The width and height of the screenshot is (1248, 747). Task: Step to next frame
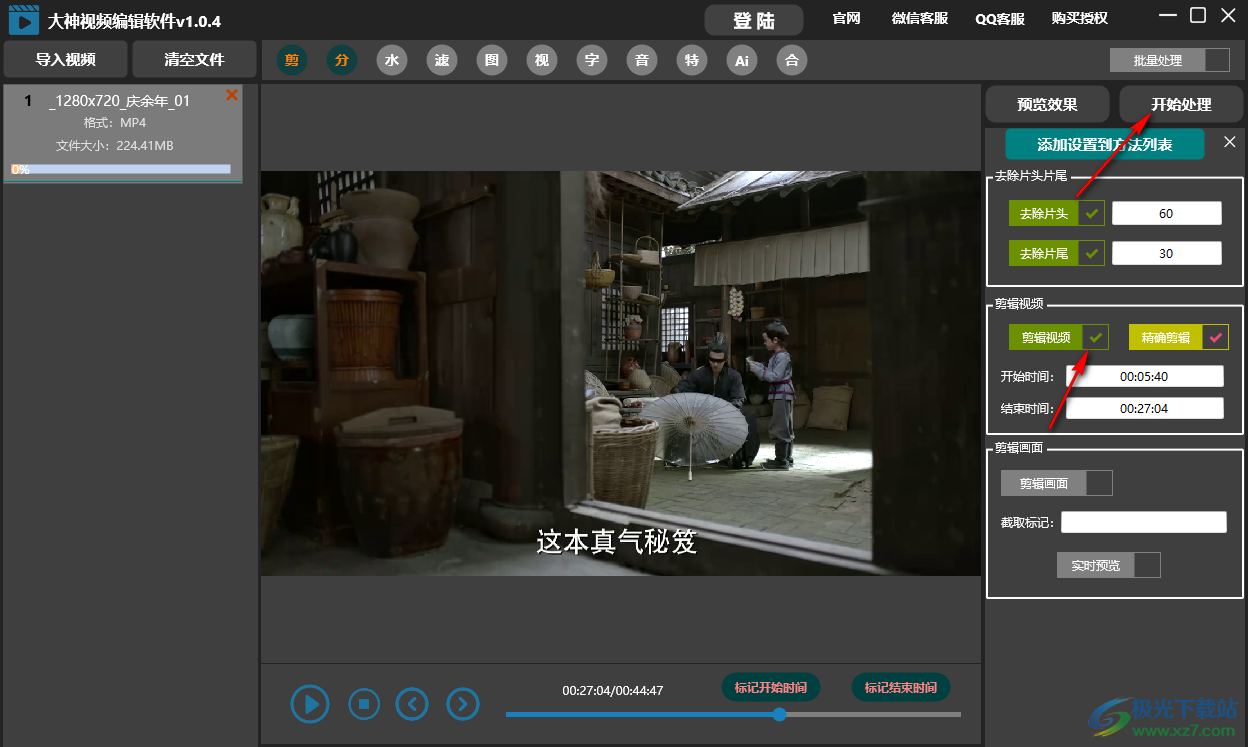(462, 704)
